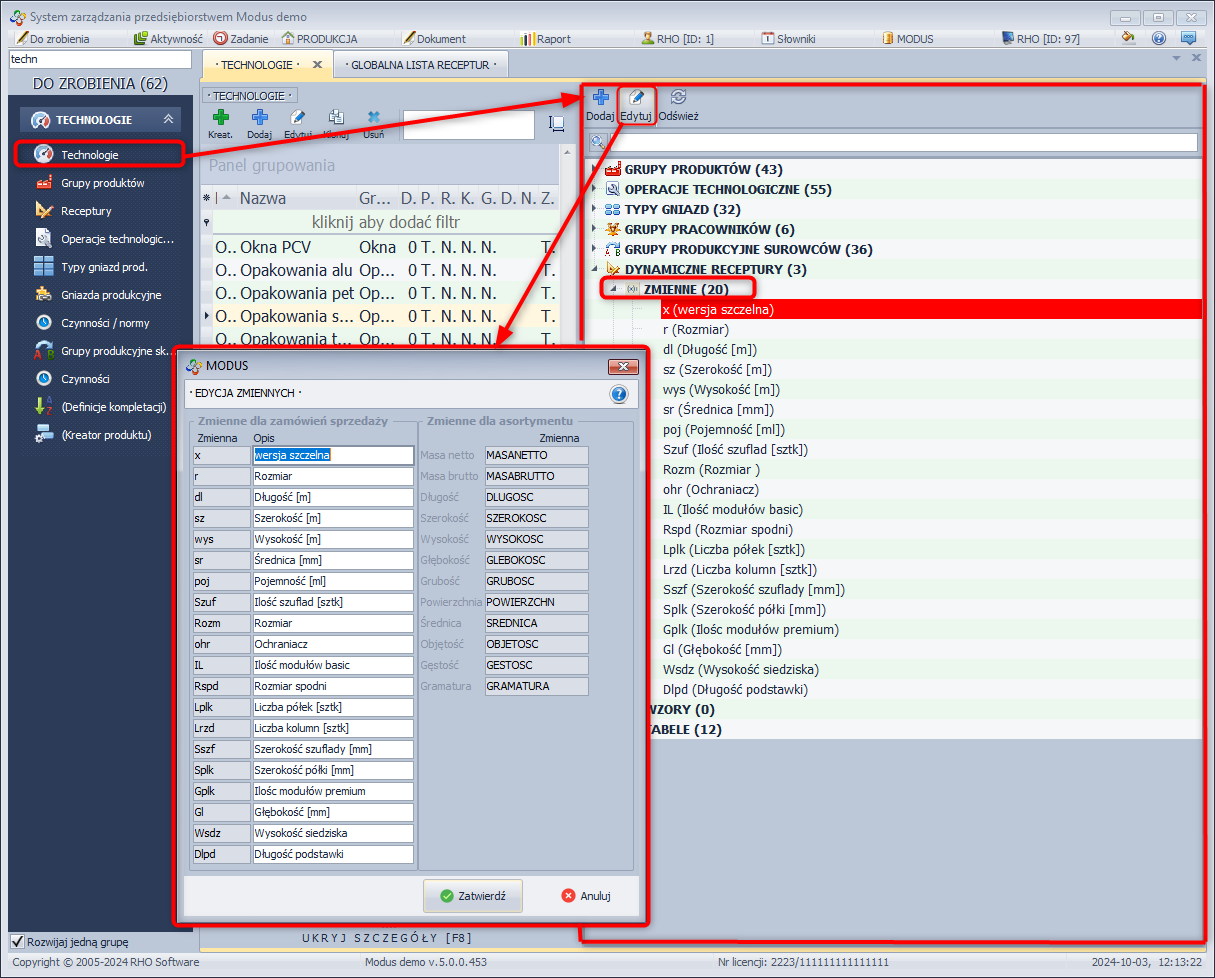This screenshot has height=978, width=1215.
Task: Click the blue help icon in dialog
Action: point(618,394)
